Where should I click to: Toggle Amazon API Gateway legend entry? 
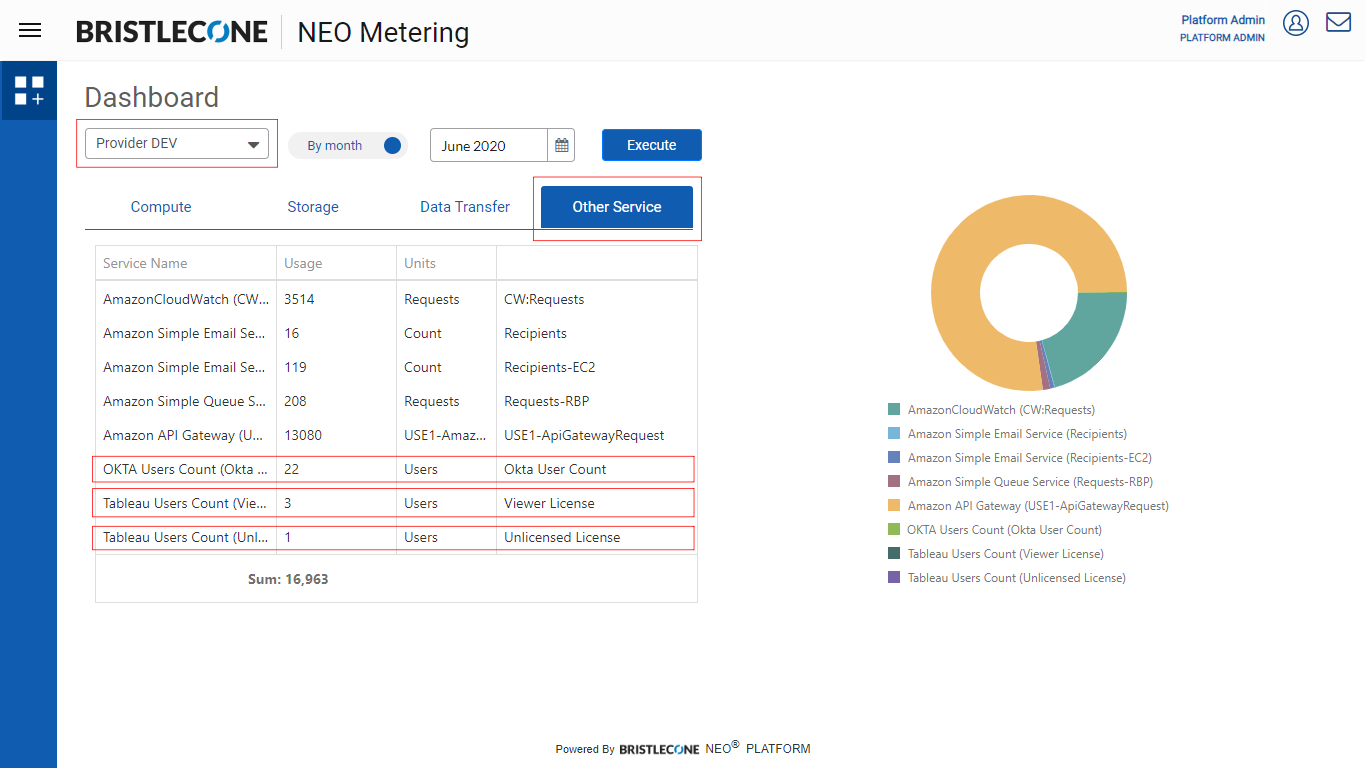click(1037, 506)
